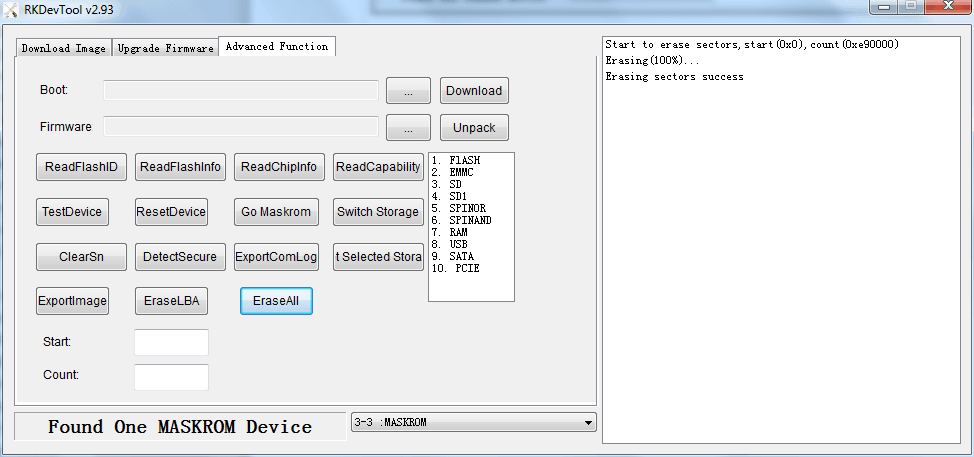Image resolution: width=974 pixels, height=457 pixels.
Task: Click ReadFlashID button
Action: [81, 167]
